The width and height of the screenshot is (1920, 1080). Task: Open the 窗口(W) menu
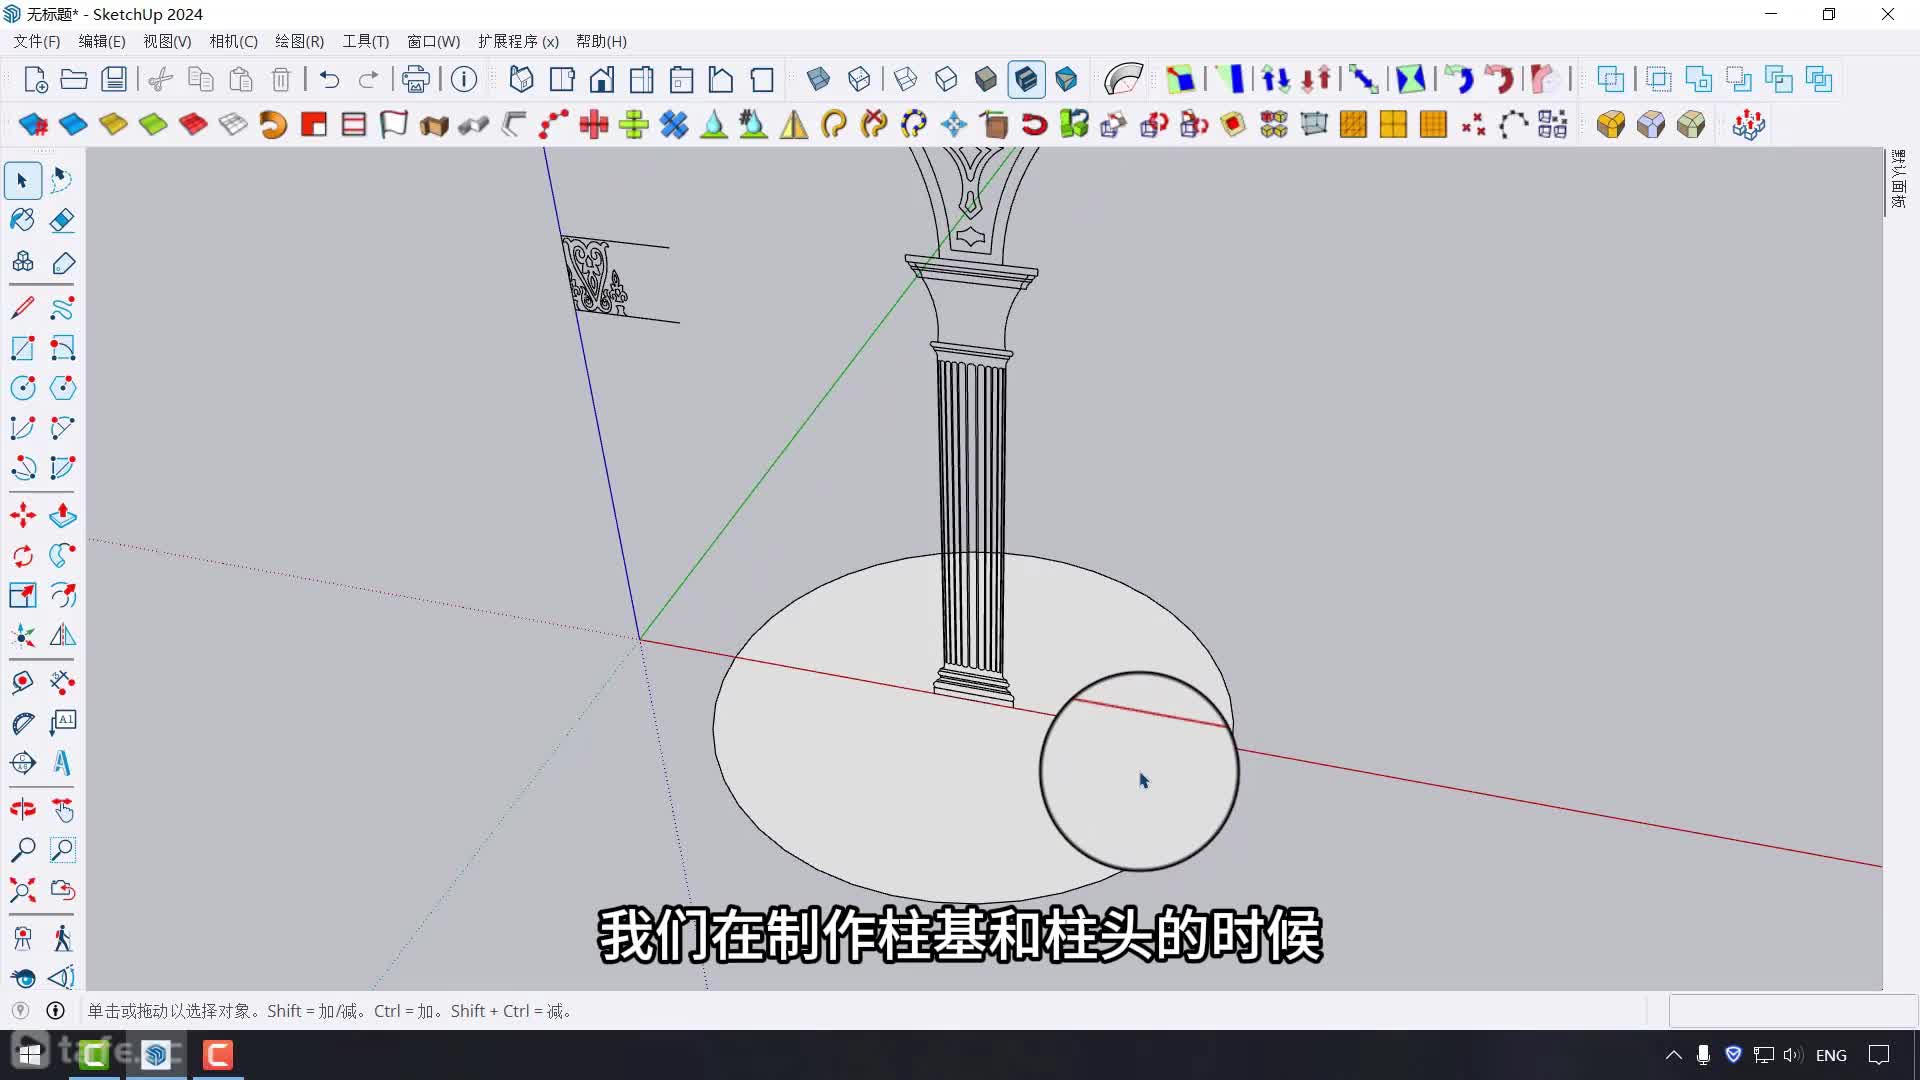[433, 41]
